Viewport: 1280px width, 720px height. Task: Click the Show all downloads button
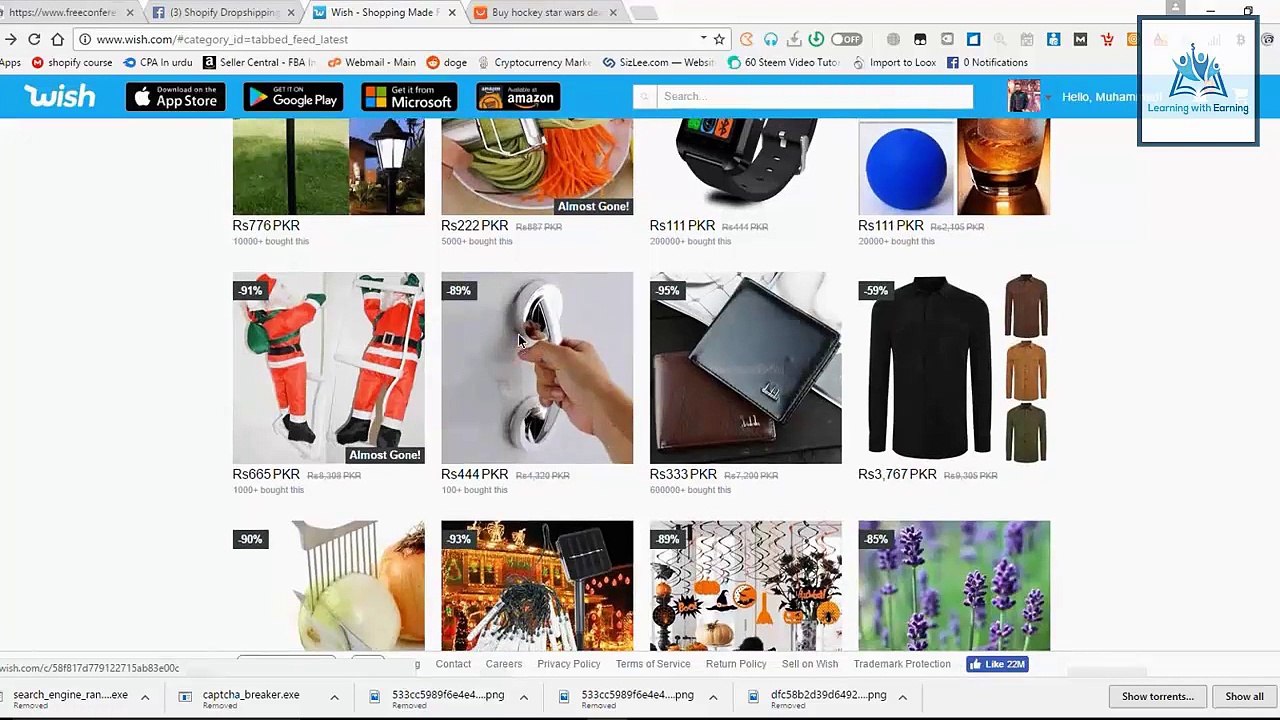(1244, 697)
